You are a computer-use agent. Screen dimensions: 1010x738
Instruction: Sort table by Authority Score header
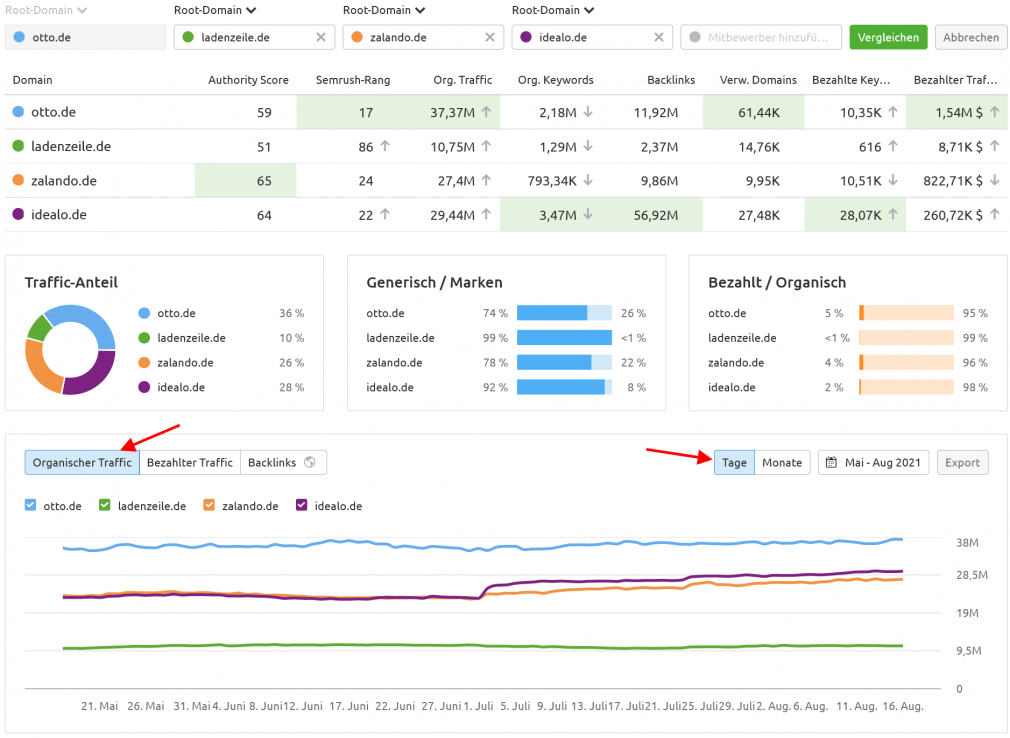248,80
